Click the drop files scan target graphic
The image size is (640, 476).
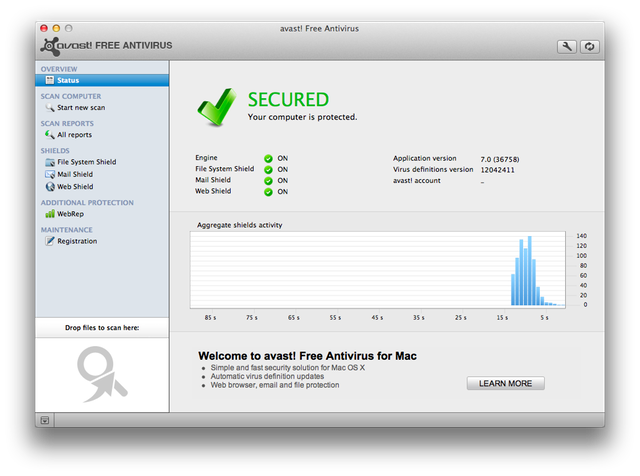(x=102, y=374)
